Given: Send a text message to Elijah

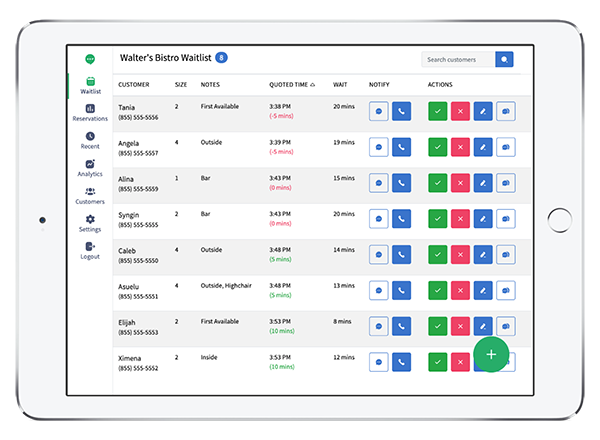Looking at the screenshot, I should tap(379, 326).
